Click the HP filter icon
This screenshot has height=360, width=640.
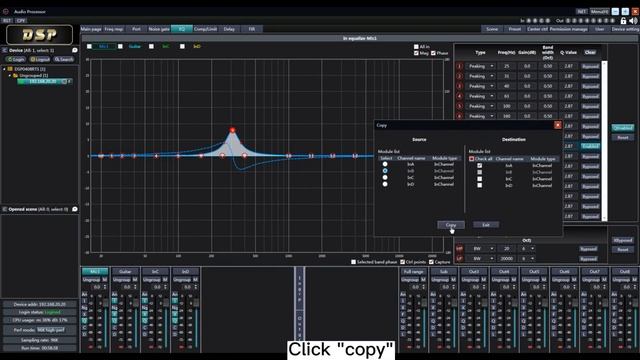[x=460, y=249]
